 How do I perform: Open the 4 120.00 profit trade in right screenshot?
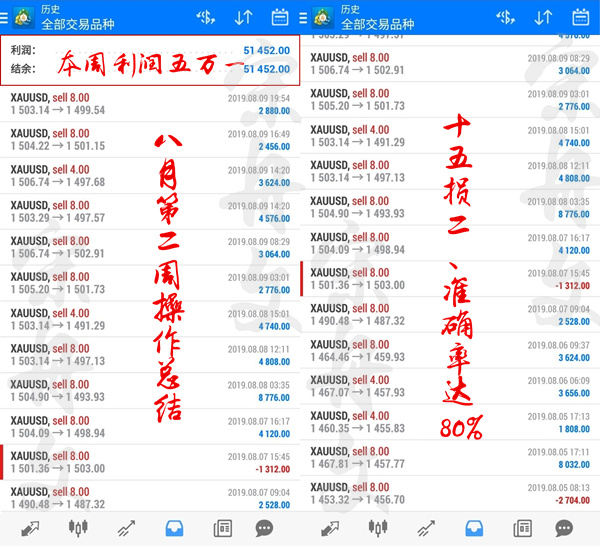pyautogui.click(x=450, y=243)
